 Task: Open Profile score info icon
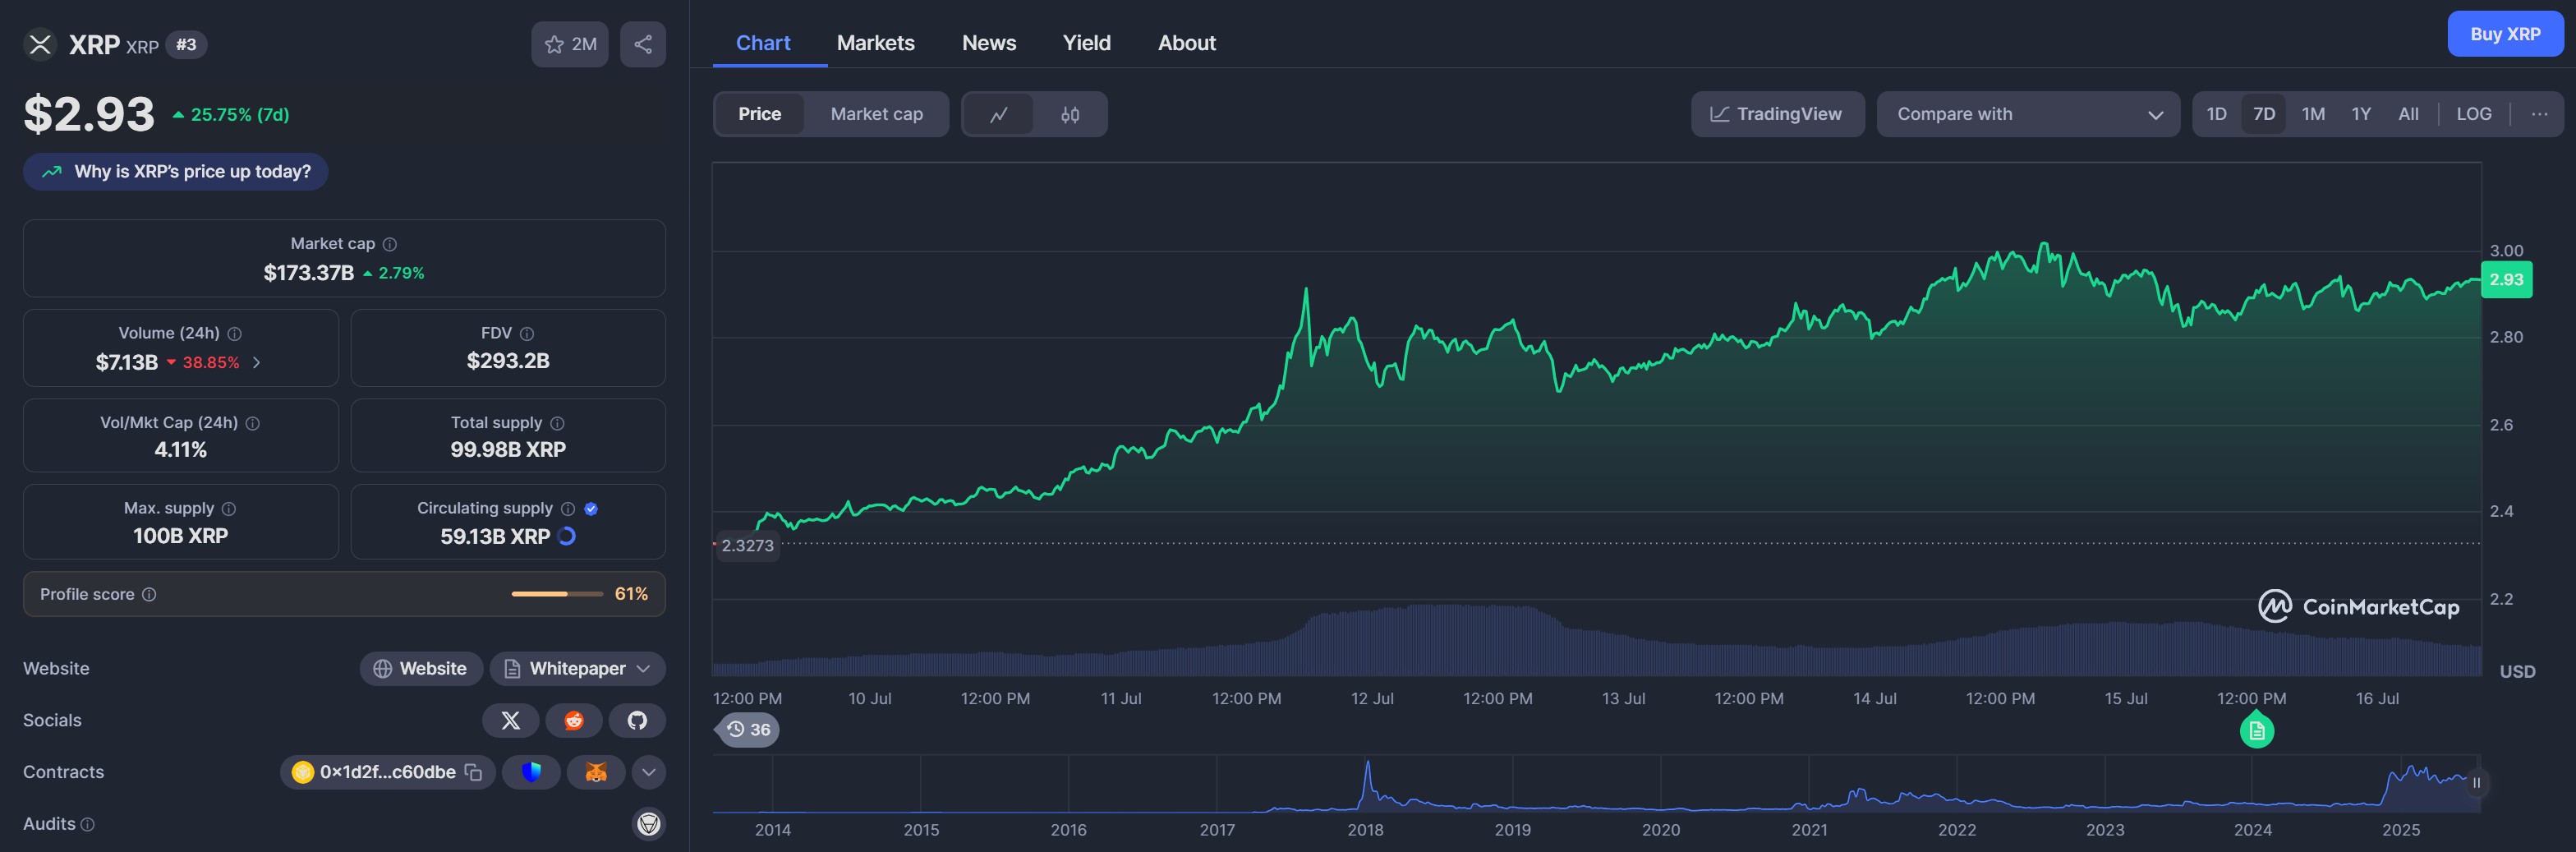(x=149, y=595)
